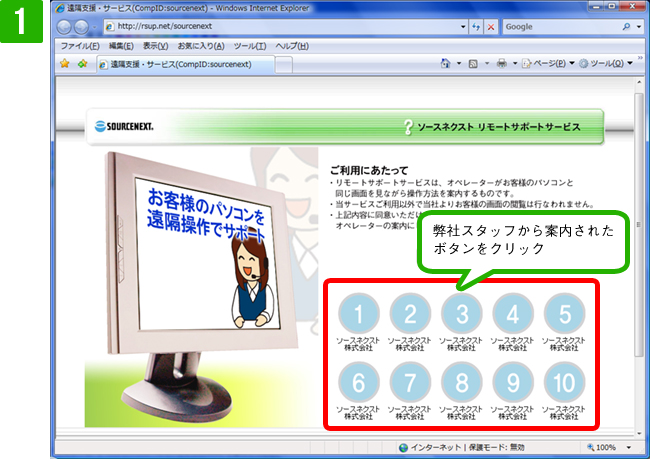Open the ページ(P) dropdown menu
This screenshot has height=459, width=650.
pos(548,63)
